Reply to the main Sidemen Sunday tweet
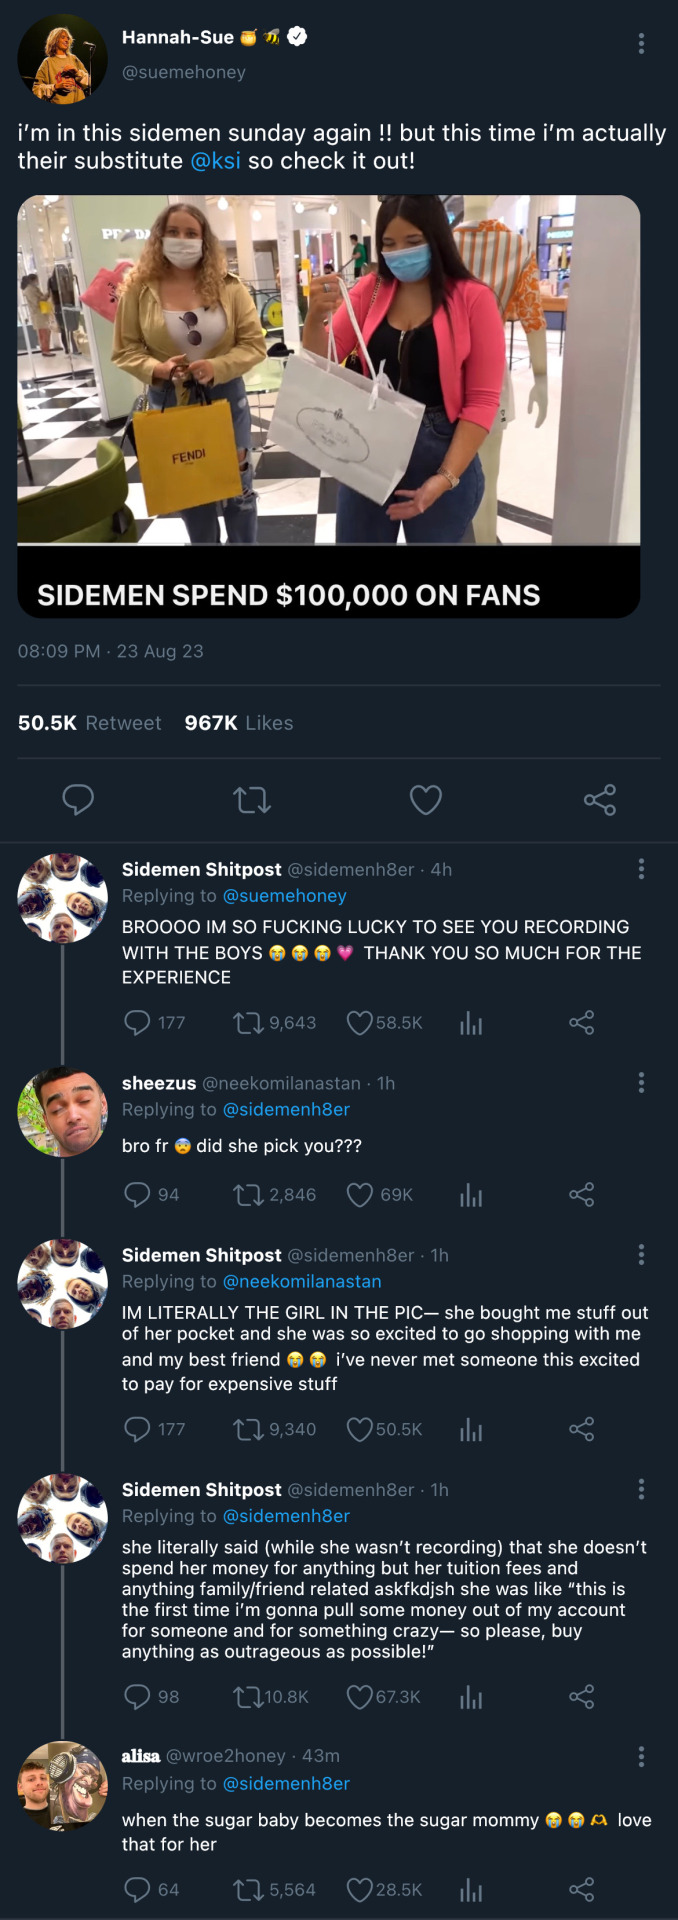 [78, 800]
